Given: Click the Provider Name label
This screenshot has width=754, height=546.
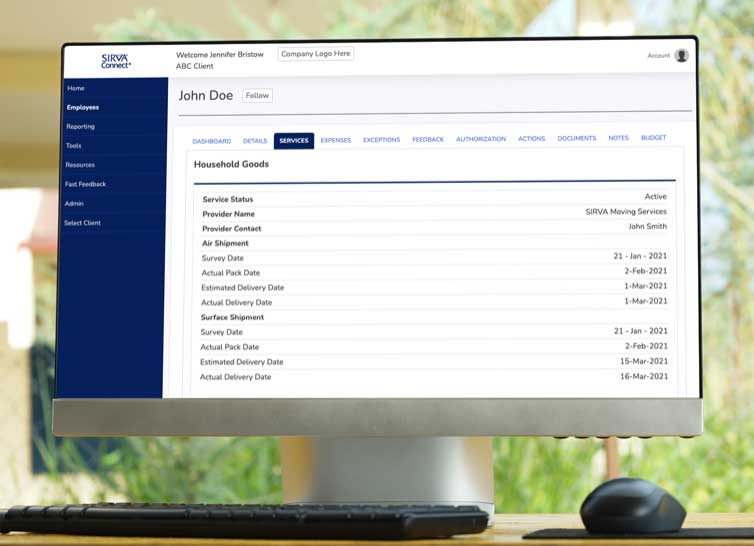Looking at the screenshot, I should (x=228, y=214).
